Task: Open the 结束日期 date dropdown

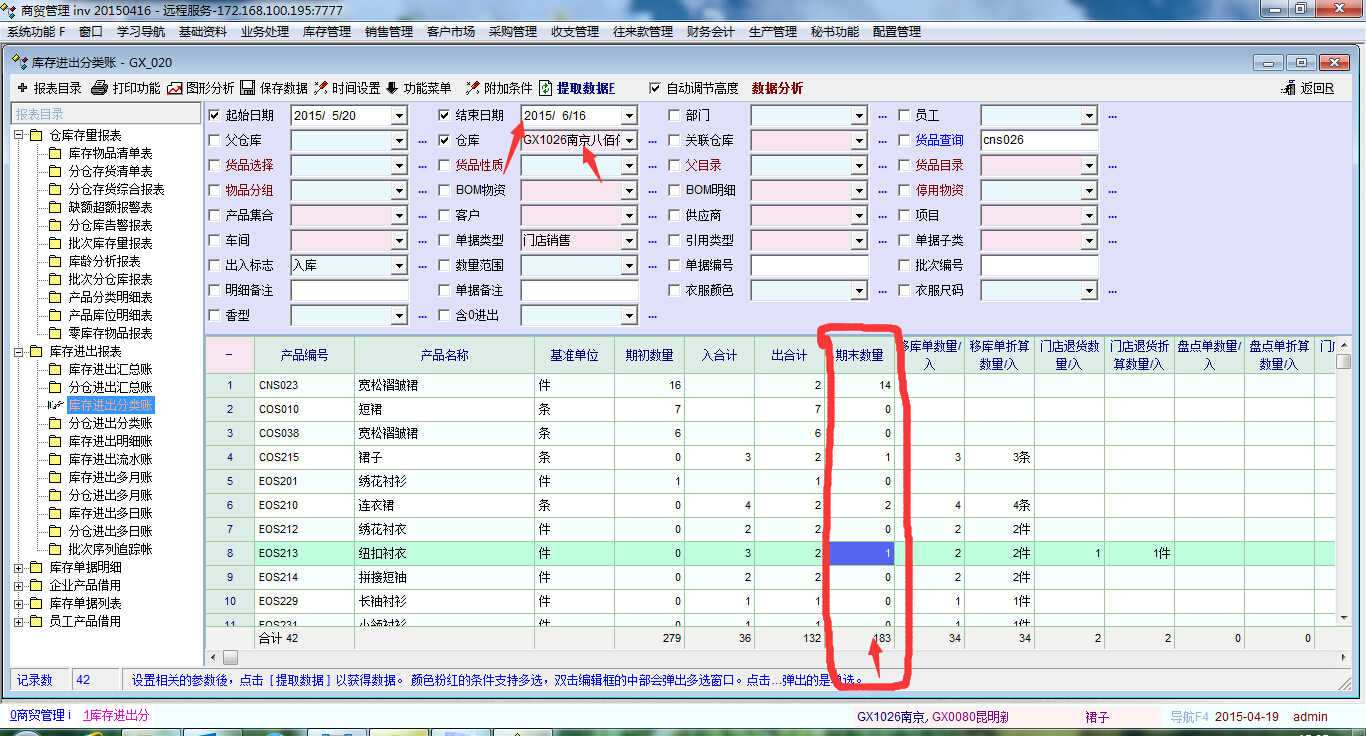Action: [x=628, y=116]
